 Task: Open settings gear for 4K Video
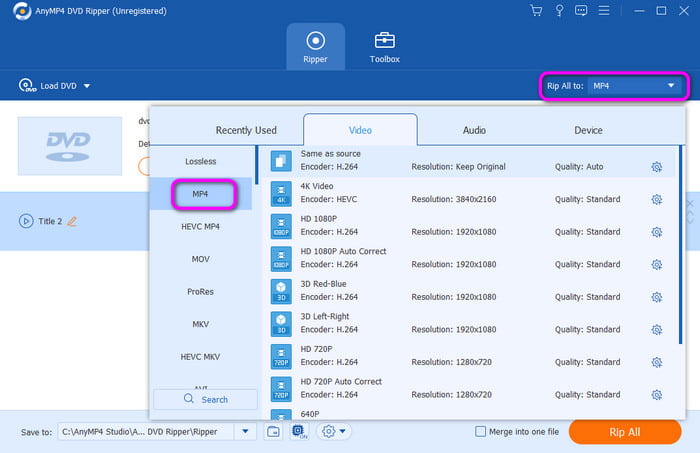(x=656, y=199)
